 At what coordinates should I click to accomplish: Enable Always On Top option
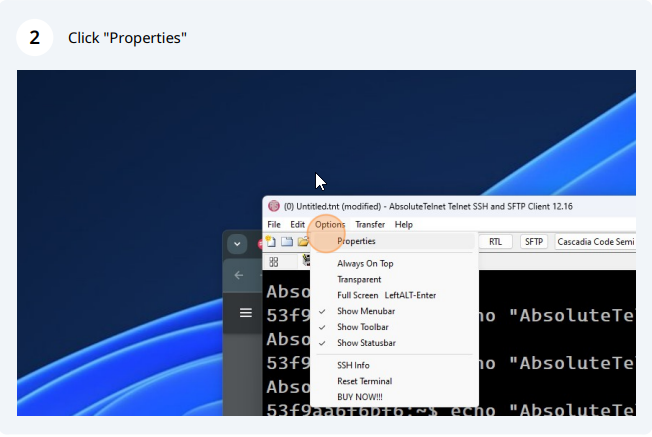pyautogui.click(x=365, y=264)
